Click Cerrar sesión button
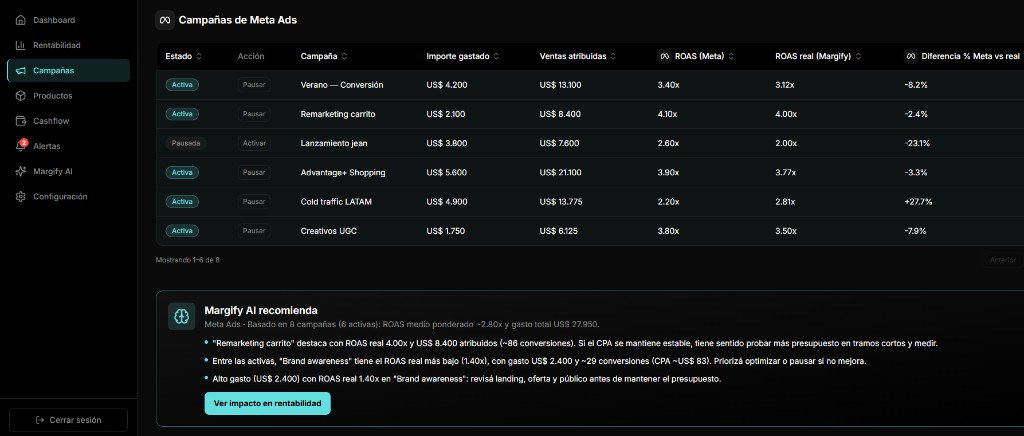The image size is (1024, 436). [x=68, y=420]
